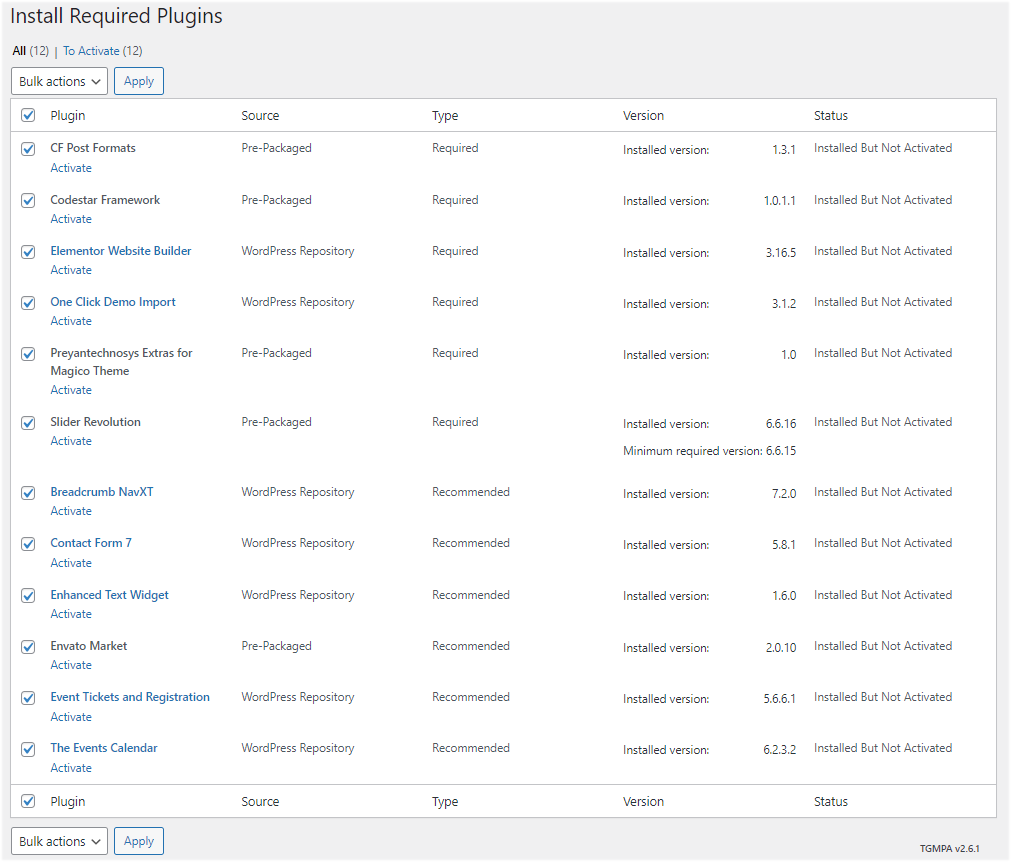Image resolution: width=1011 pixels, height=862 pixels.
Task: Open the Enhanced Text Widget plugin link
Action: click(110, 594)
